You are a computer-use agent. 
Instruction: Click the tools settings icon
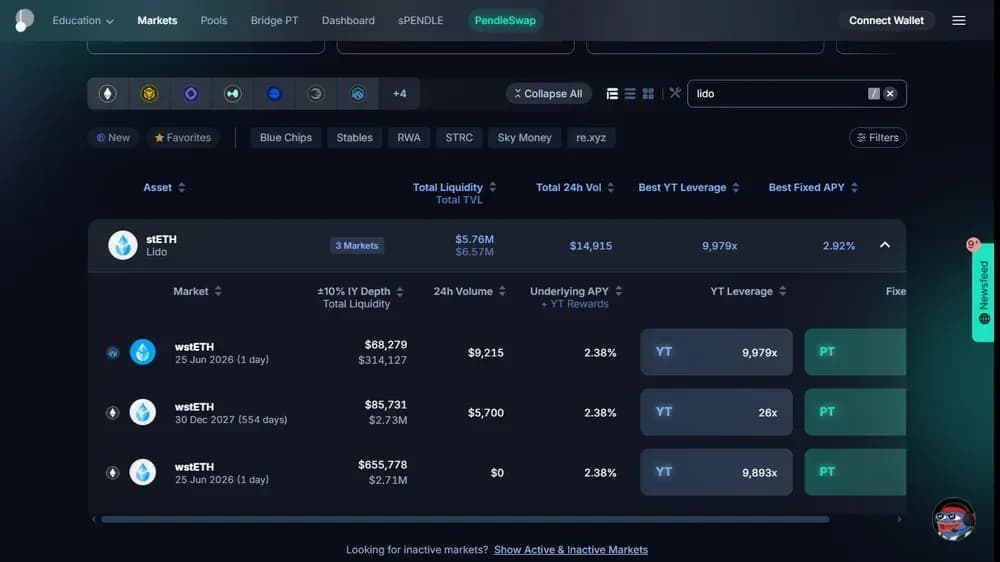coord(675,93)
